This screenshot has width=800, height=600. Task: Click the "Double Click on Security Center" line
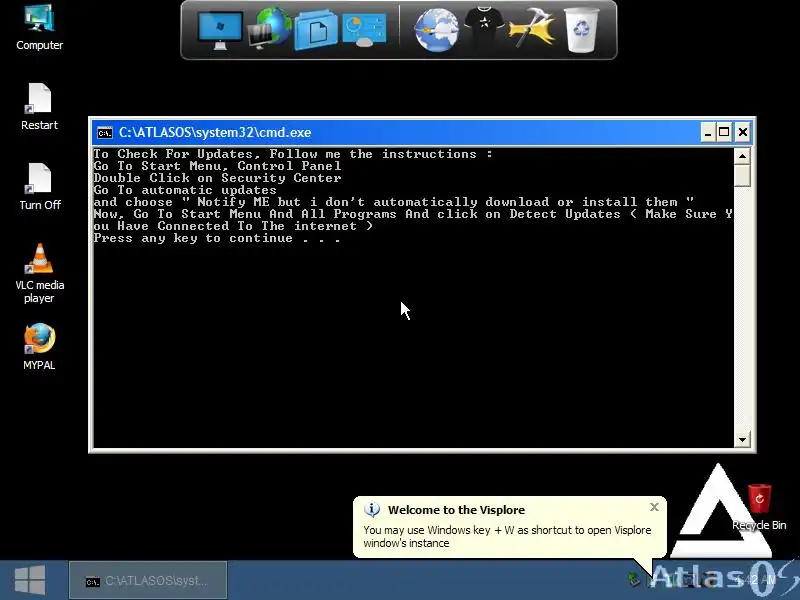point(217,178)
